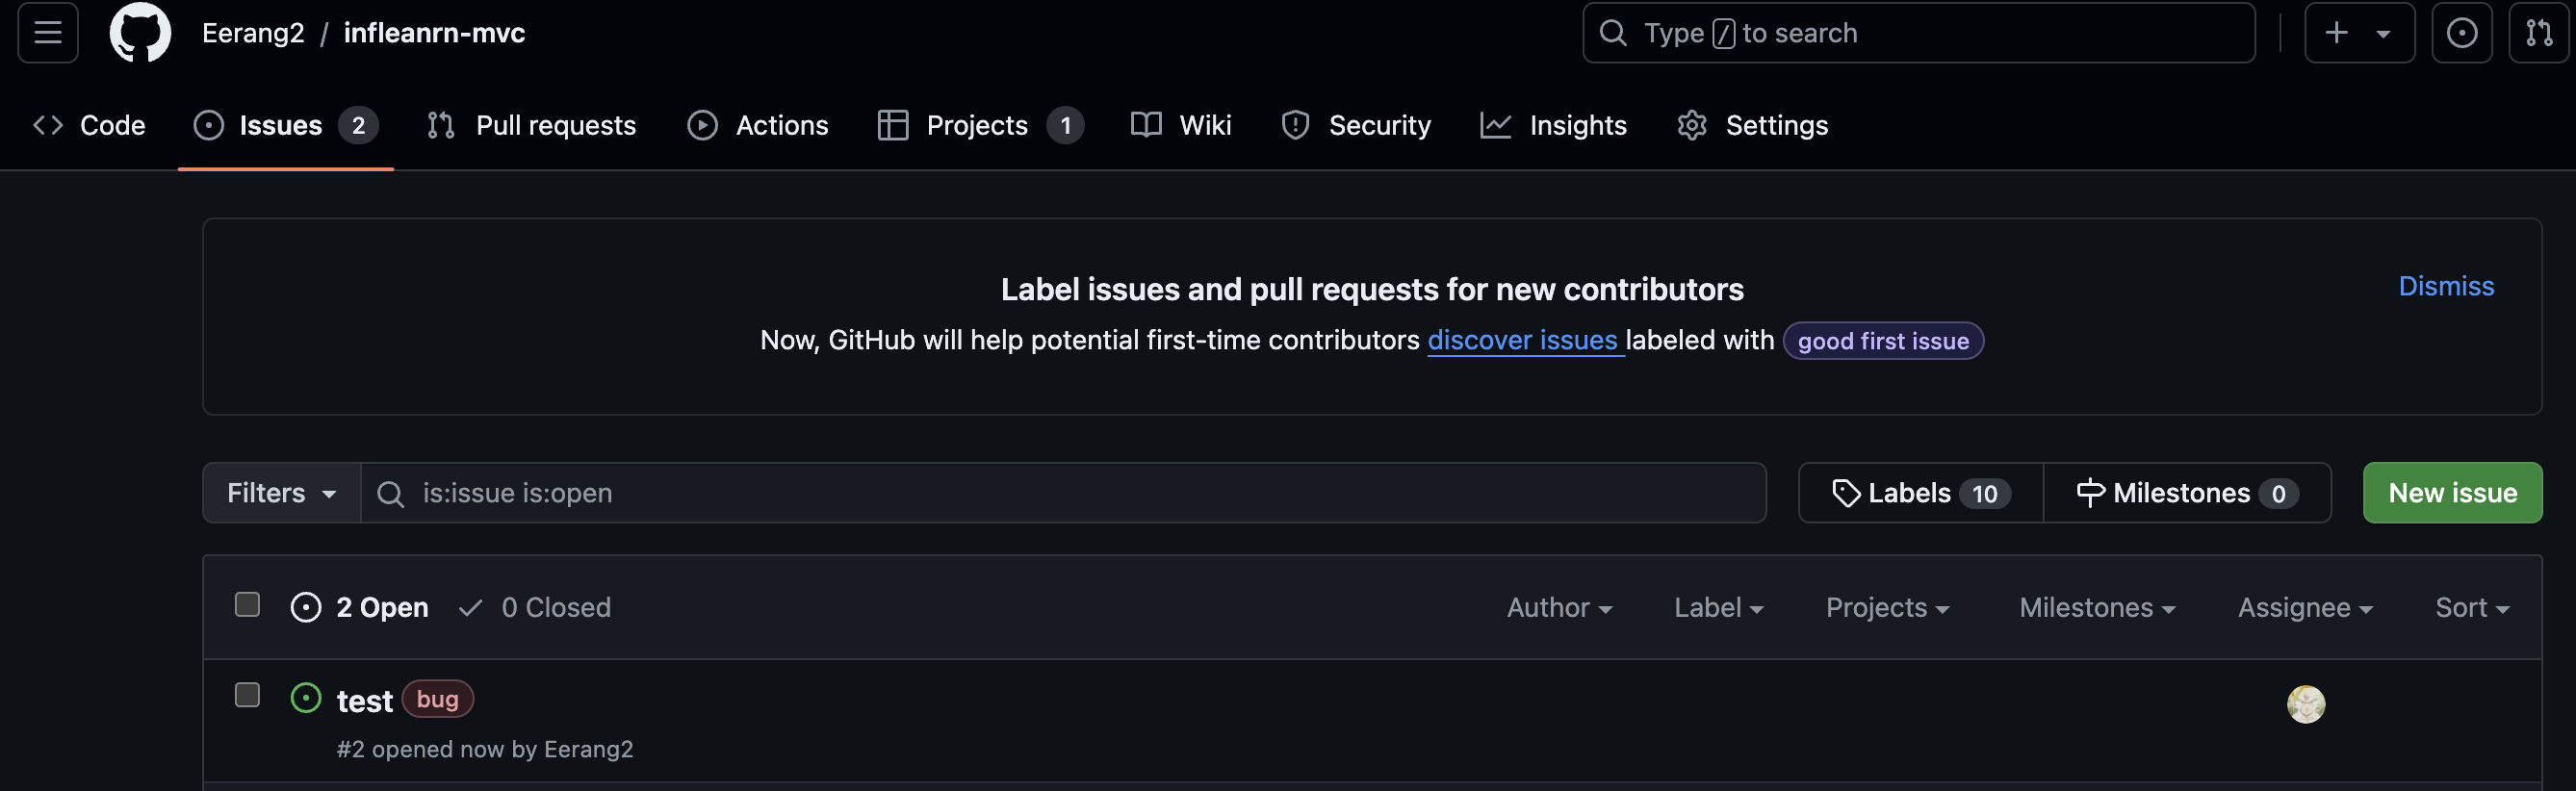Go to the GitHub homepage logo

(x=140, y=33)
